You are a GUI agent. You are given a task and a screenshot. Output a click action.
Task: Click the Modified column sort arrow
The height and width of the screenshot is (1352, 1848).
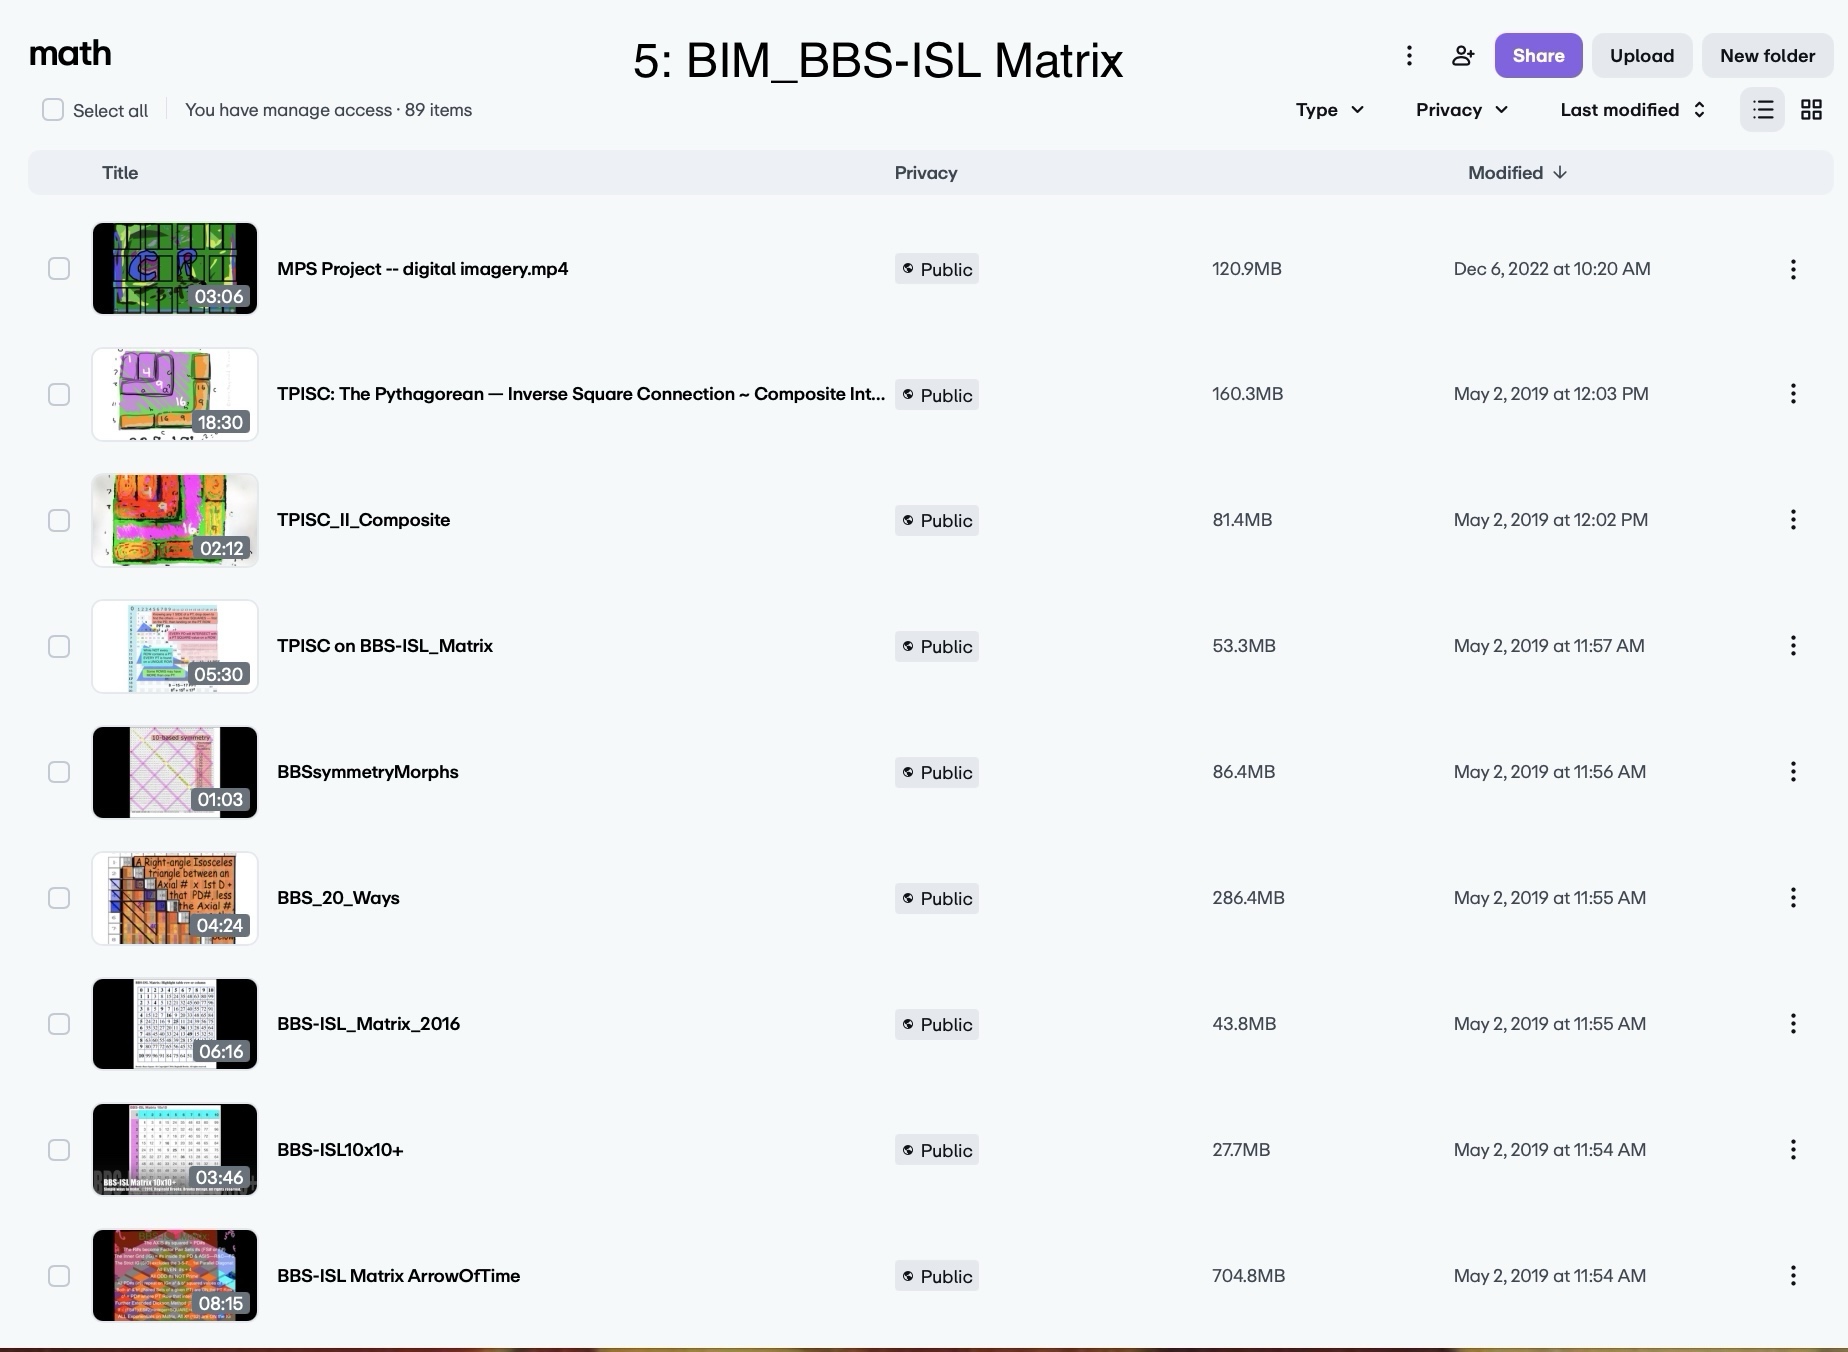coord(1560,173)
